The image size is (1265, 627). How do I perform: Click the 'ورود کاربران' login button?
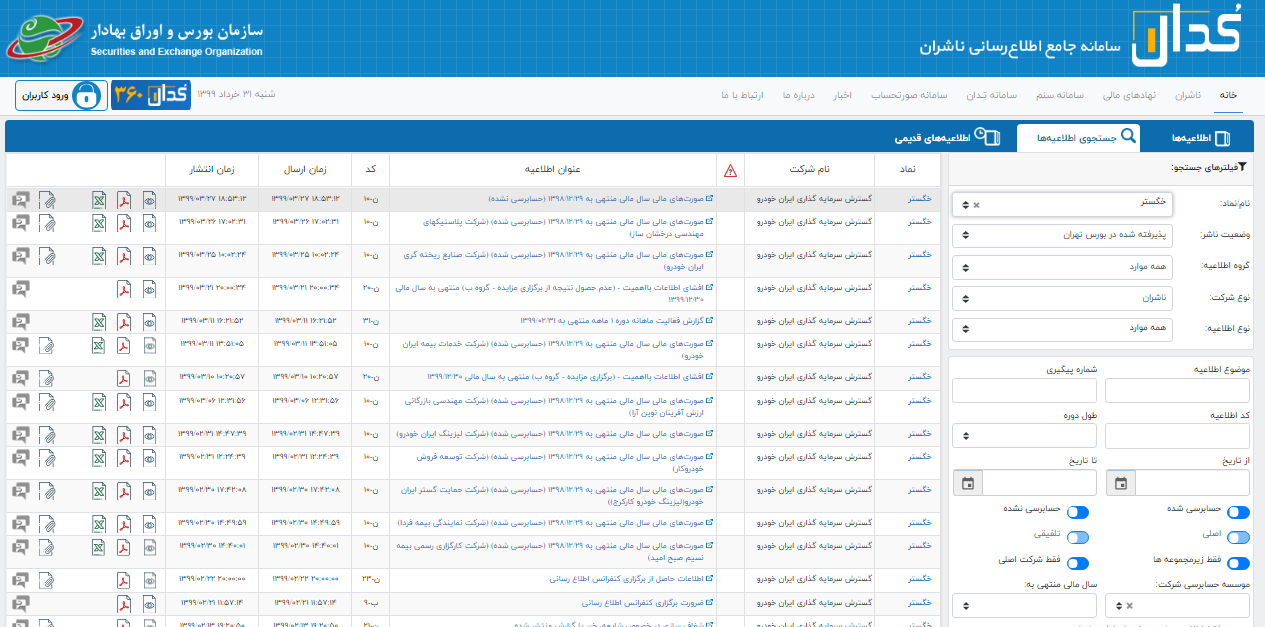pos(60,95)
